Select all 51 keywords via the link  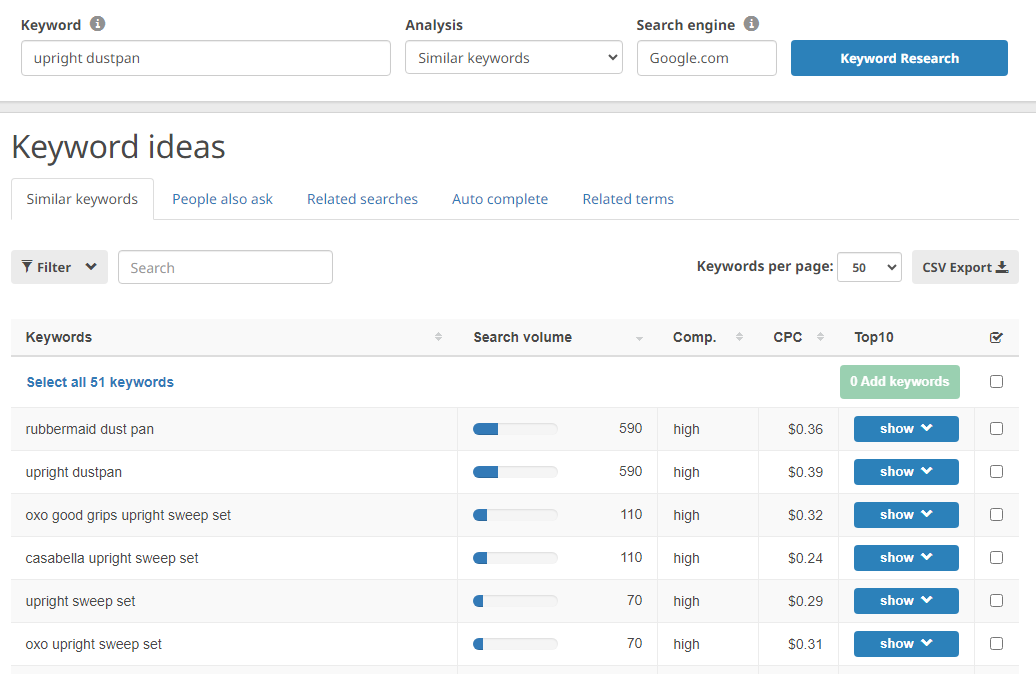100,382
